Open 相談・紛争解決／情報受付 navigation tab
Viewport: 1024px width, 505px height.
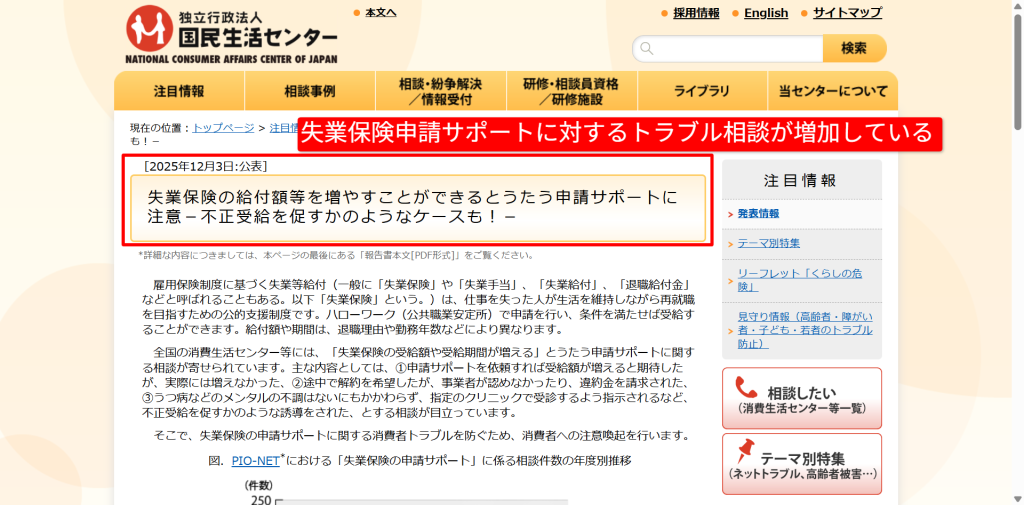pos(441,91)
